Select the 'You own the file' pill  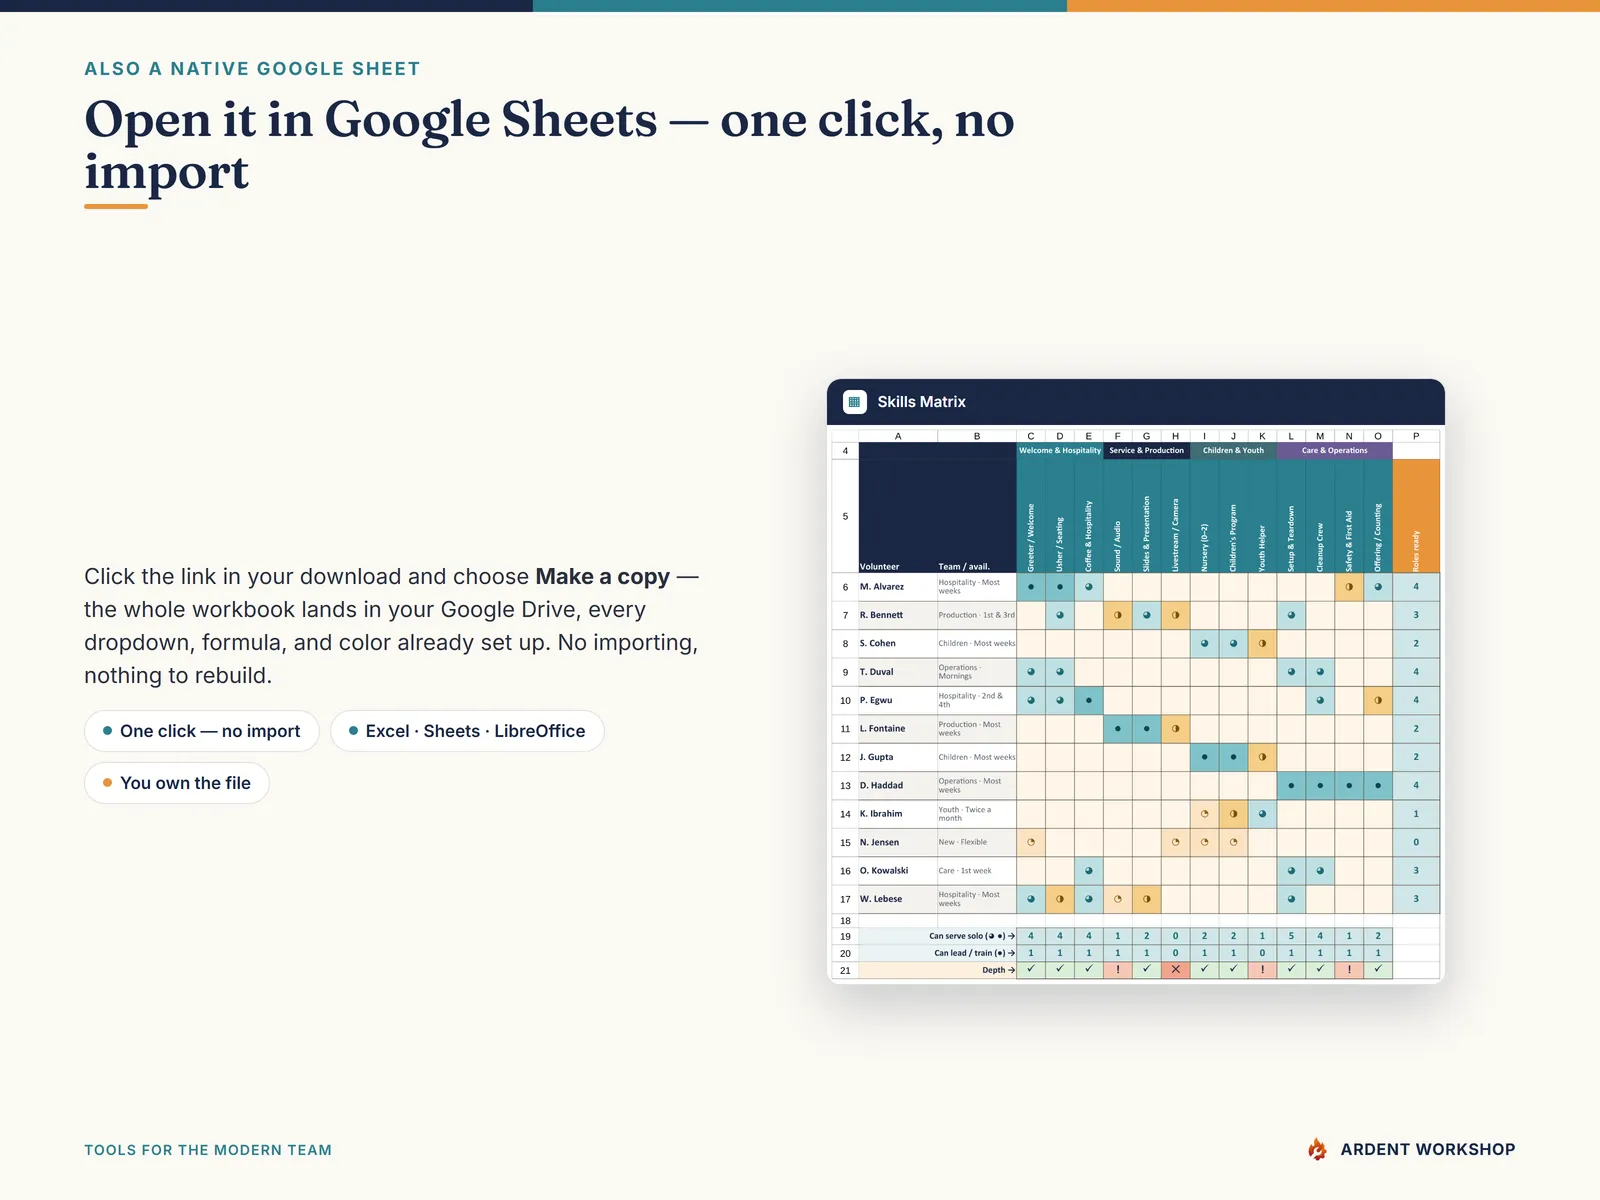tap(177, 783)
